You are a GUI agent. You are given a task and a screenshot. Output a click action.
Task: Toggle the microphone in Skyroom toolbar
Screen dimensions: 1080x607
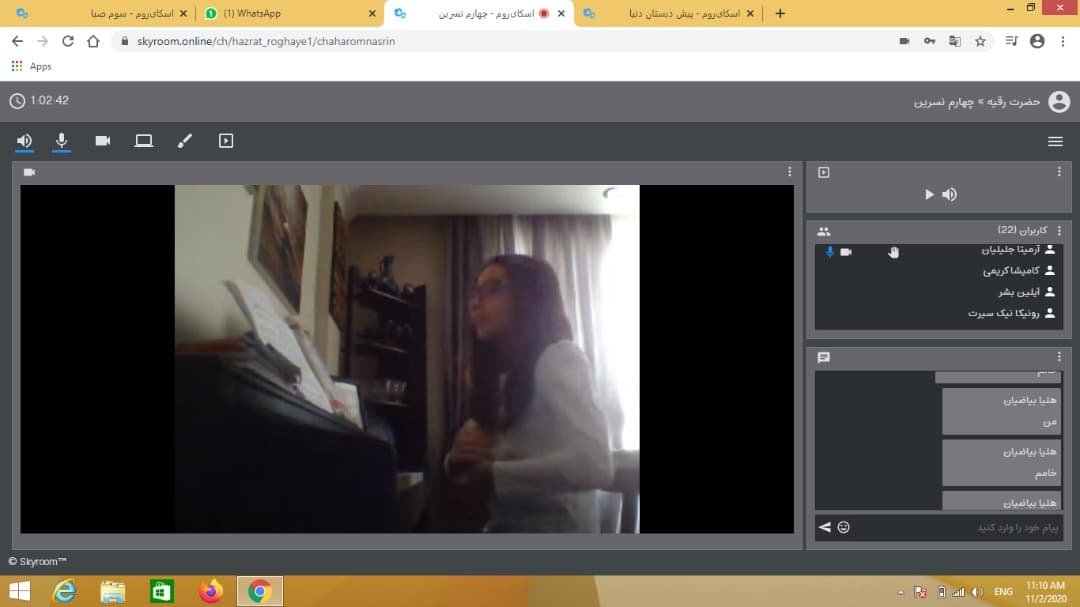[x=62, y=141]
